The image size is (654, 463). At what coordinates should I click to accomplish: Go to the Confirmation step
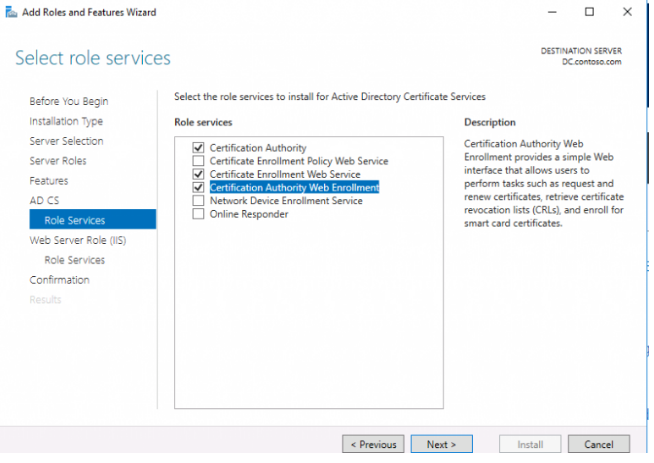tap(60, 280)
